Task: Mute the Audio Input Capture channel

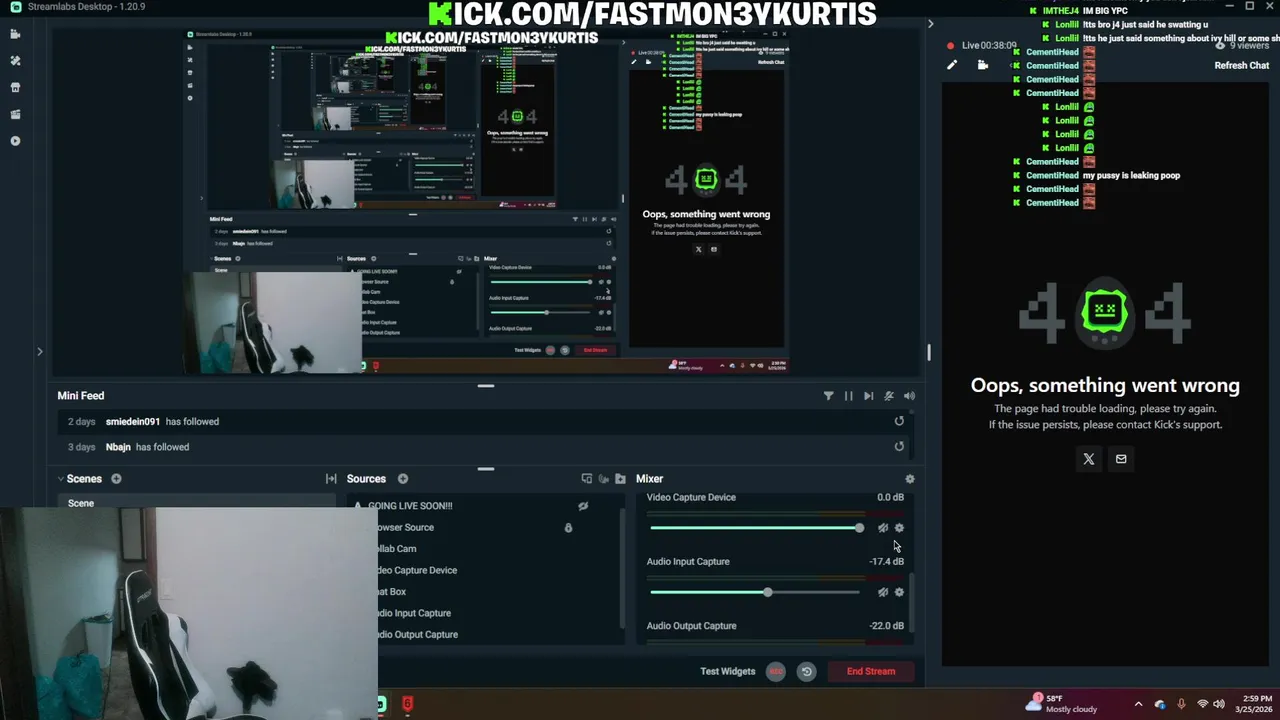Action: (x=882, y=592)
